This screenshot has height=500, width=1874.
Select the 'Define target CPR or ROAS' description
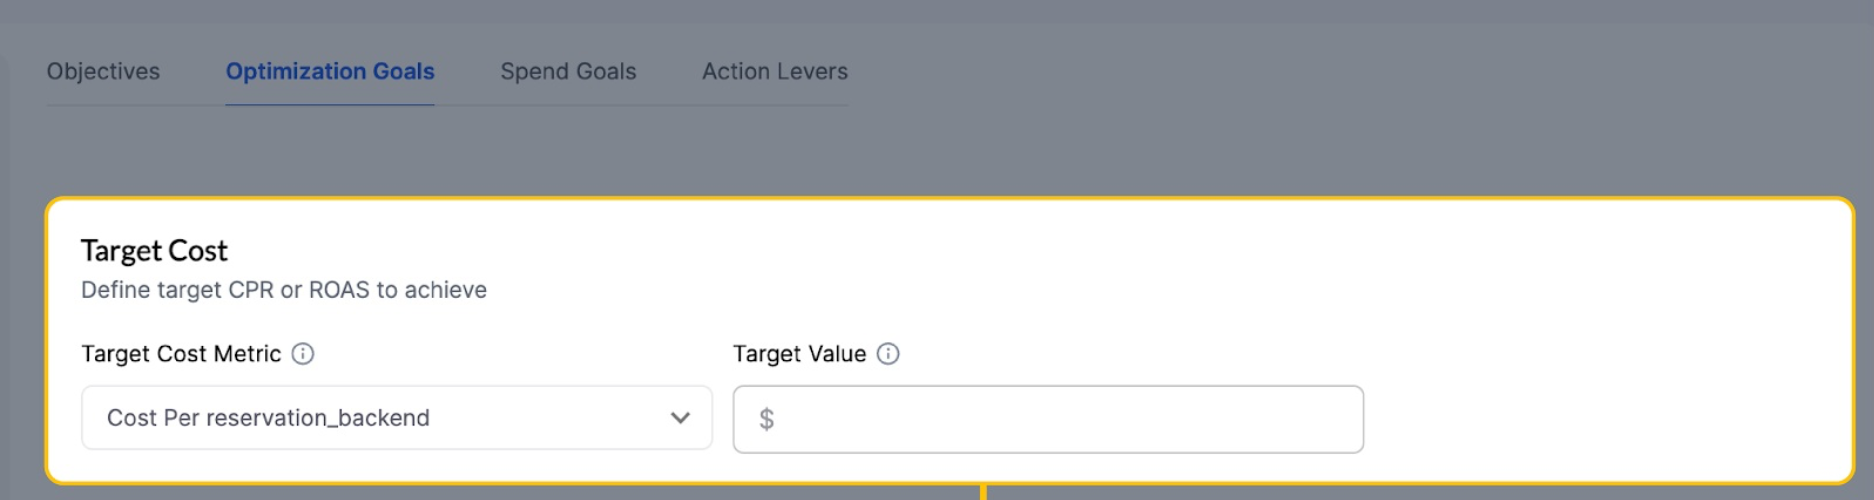(x=284, y=290)
